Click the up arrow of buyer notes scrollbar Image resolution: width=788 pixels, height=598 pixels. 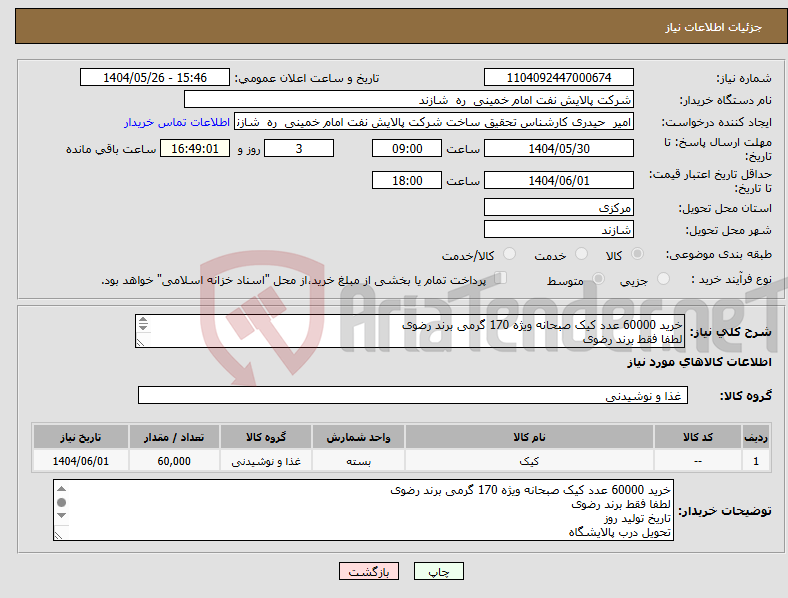point(61,489)
